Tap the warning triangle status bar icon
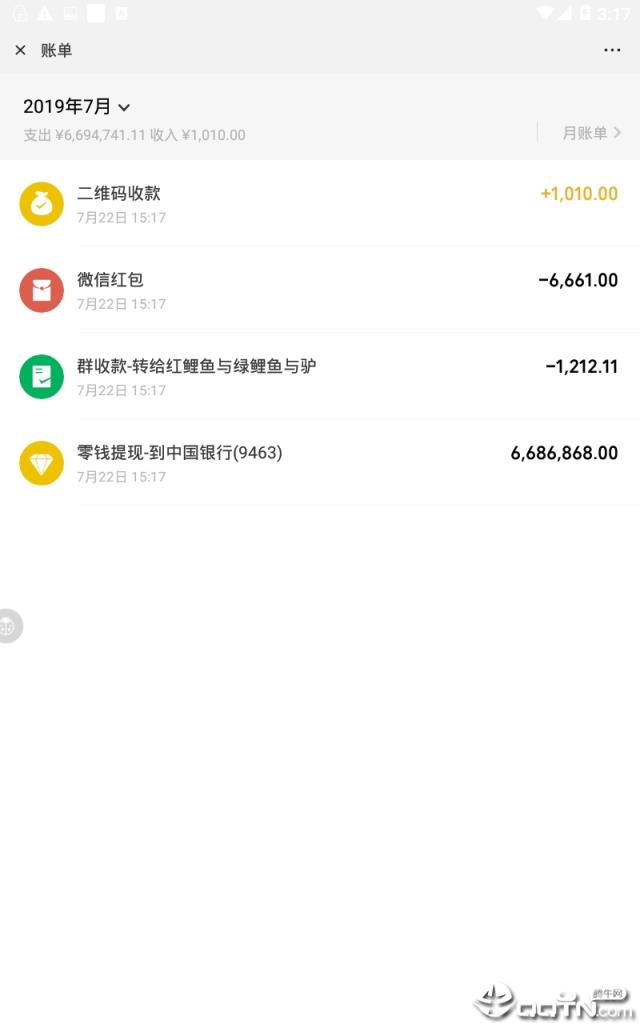This screenshot has height=1024, width=640. click(x=45, y=14)
